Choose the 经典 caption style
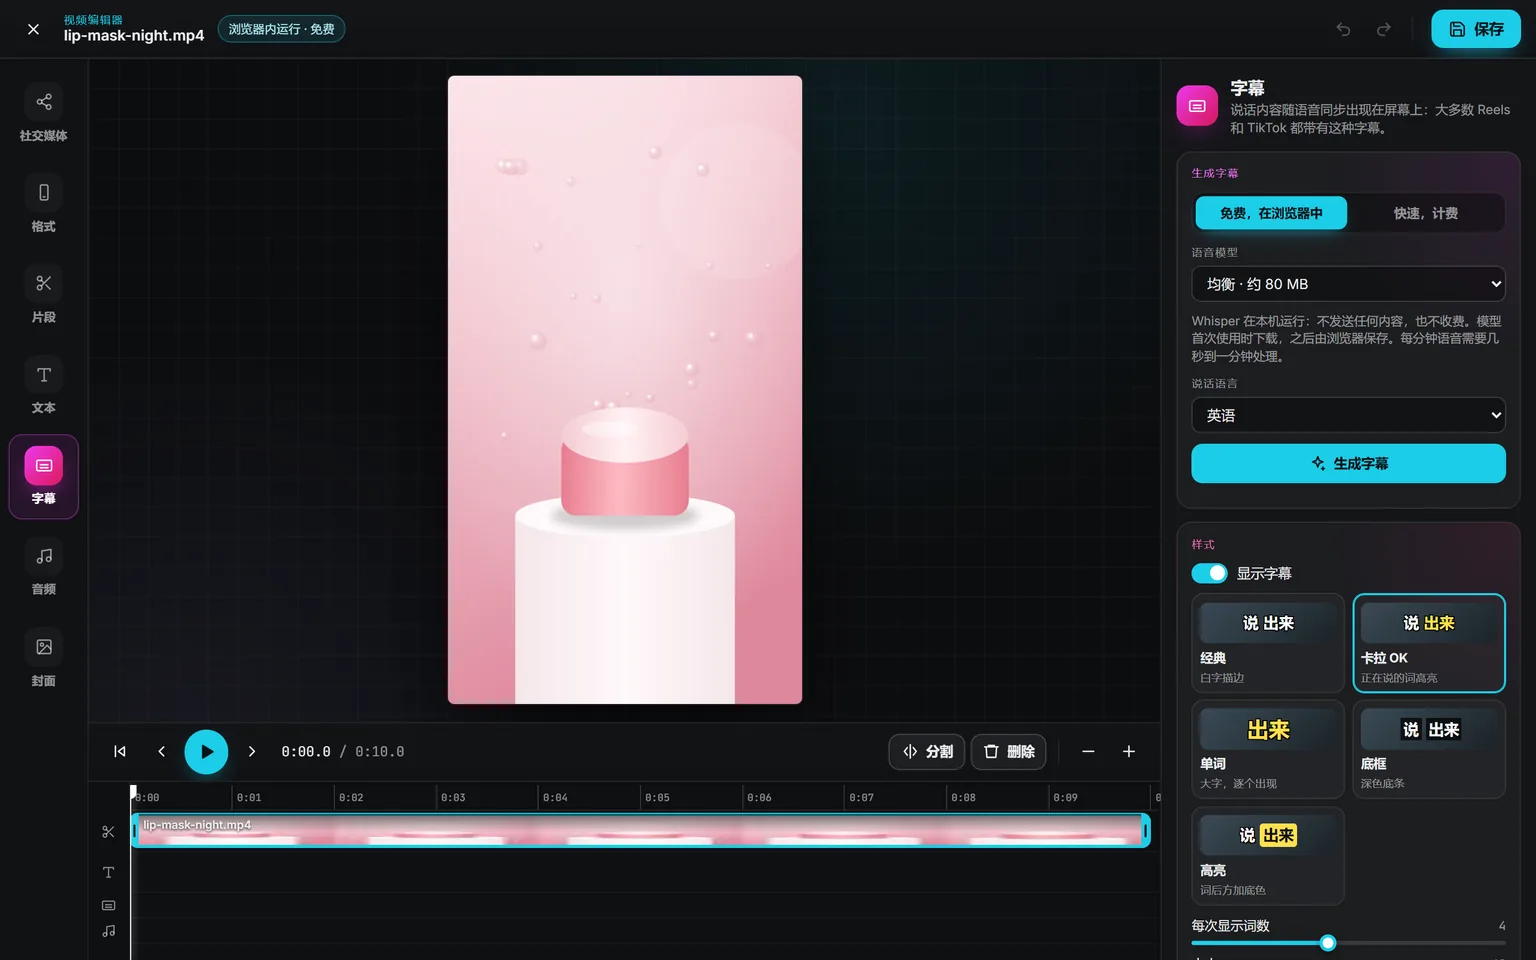The height and width of the screenshot is (960, 1536). point(1268,643)
